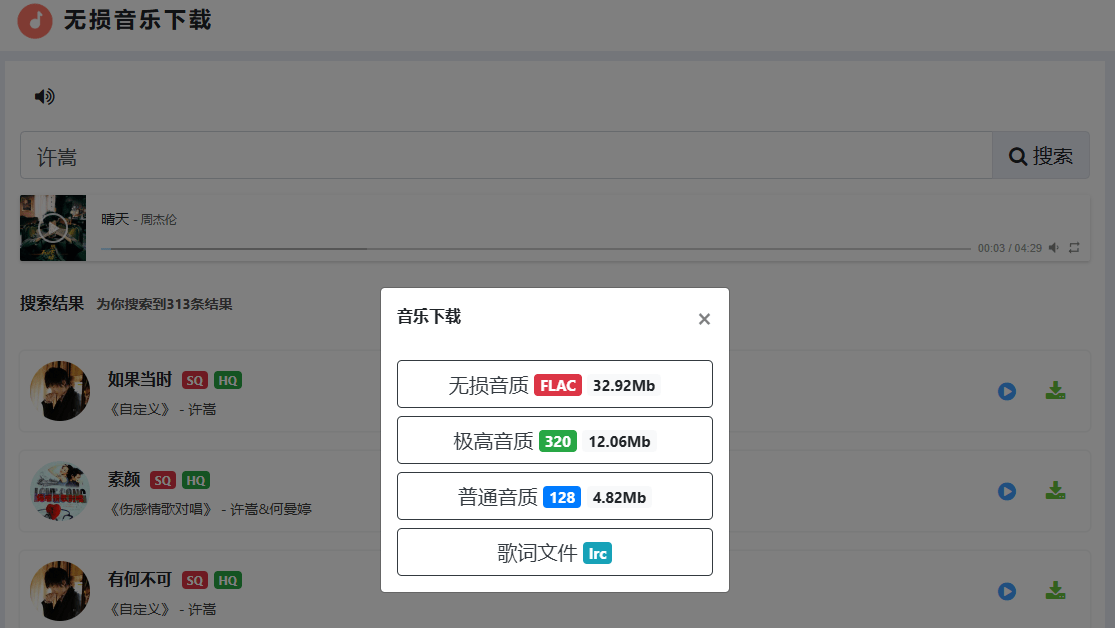The height and width of the screenshot is (628, 1115).
Task: Download 极高音质 320 quality version
Action: (554, 440)
